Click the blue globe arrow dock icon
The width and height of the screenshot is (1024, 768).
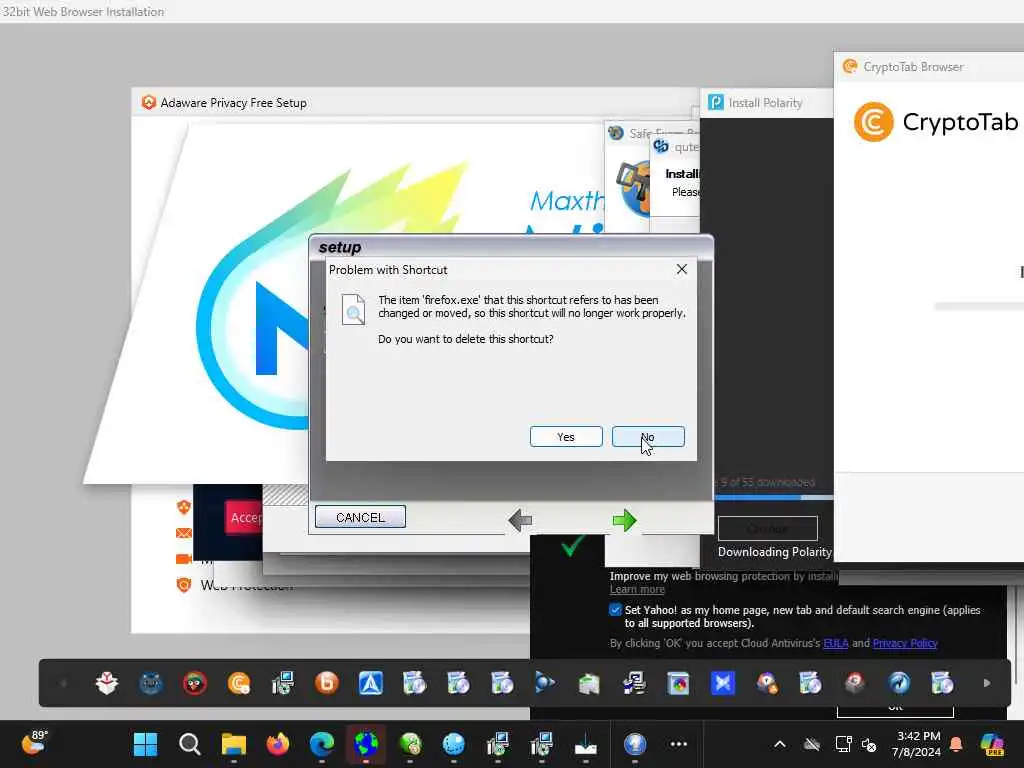[899, 683]
